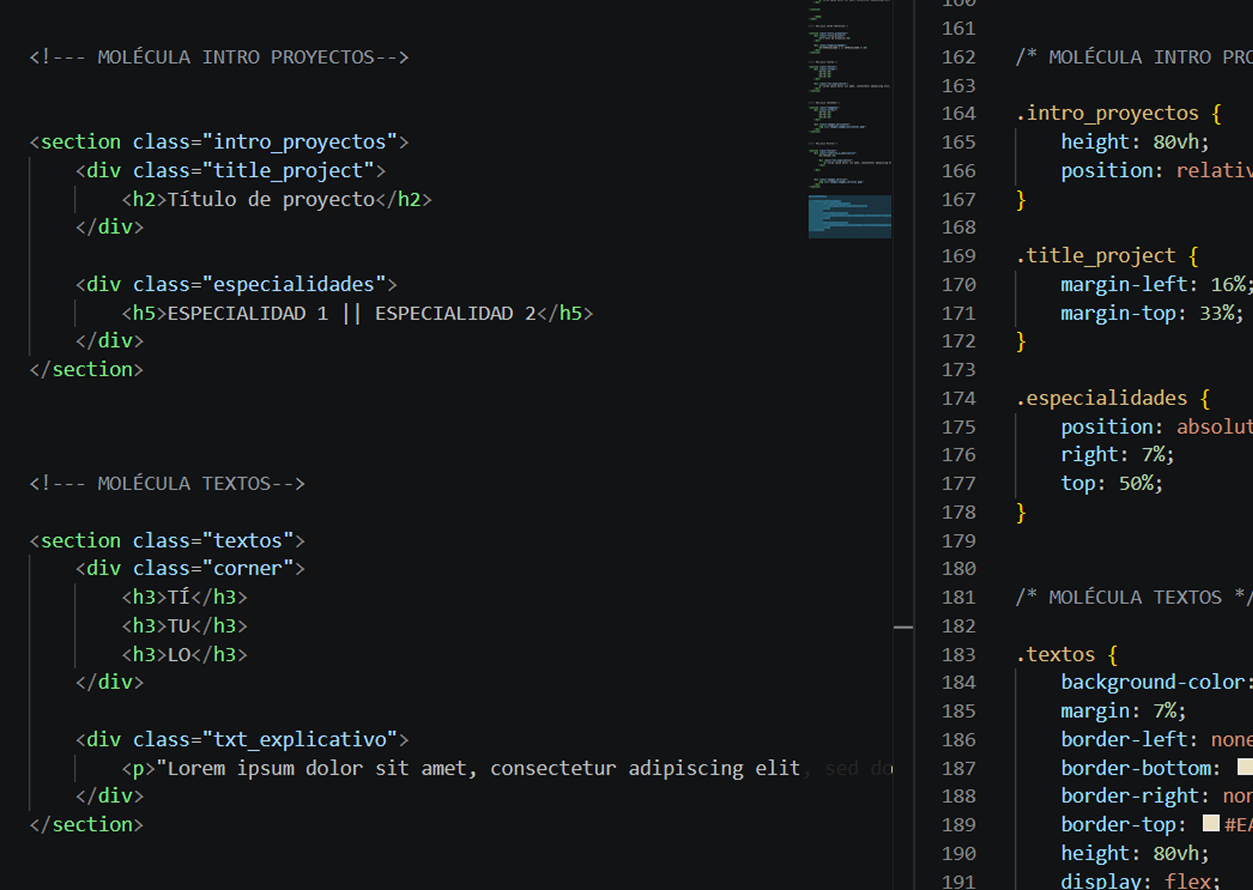Image resolution: width=1253 pixels, height=890 pixels.
Task: Click the h3 TÍ line
Action: 184,597
